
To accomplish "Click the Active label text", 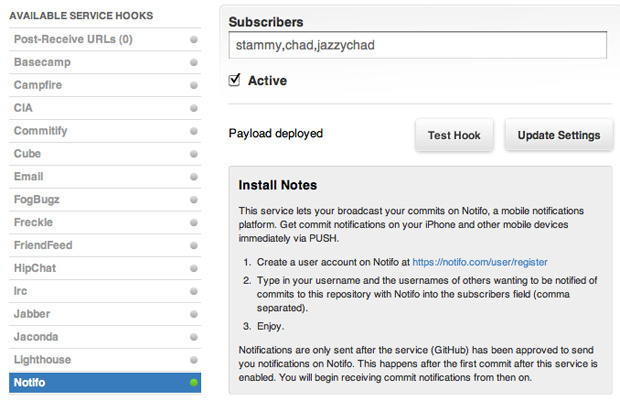I will 267,80.
